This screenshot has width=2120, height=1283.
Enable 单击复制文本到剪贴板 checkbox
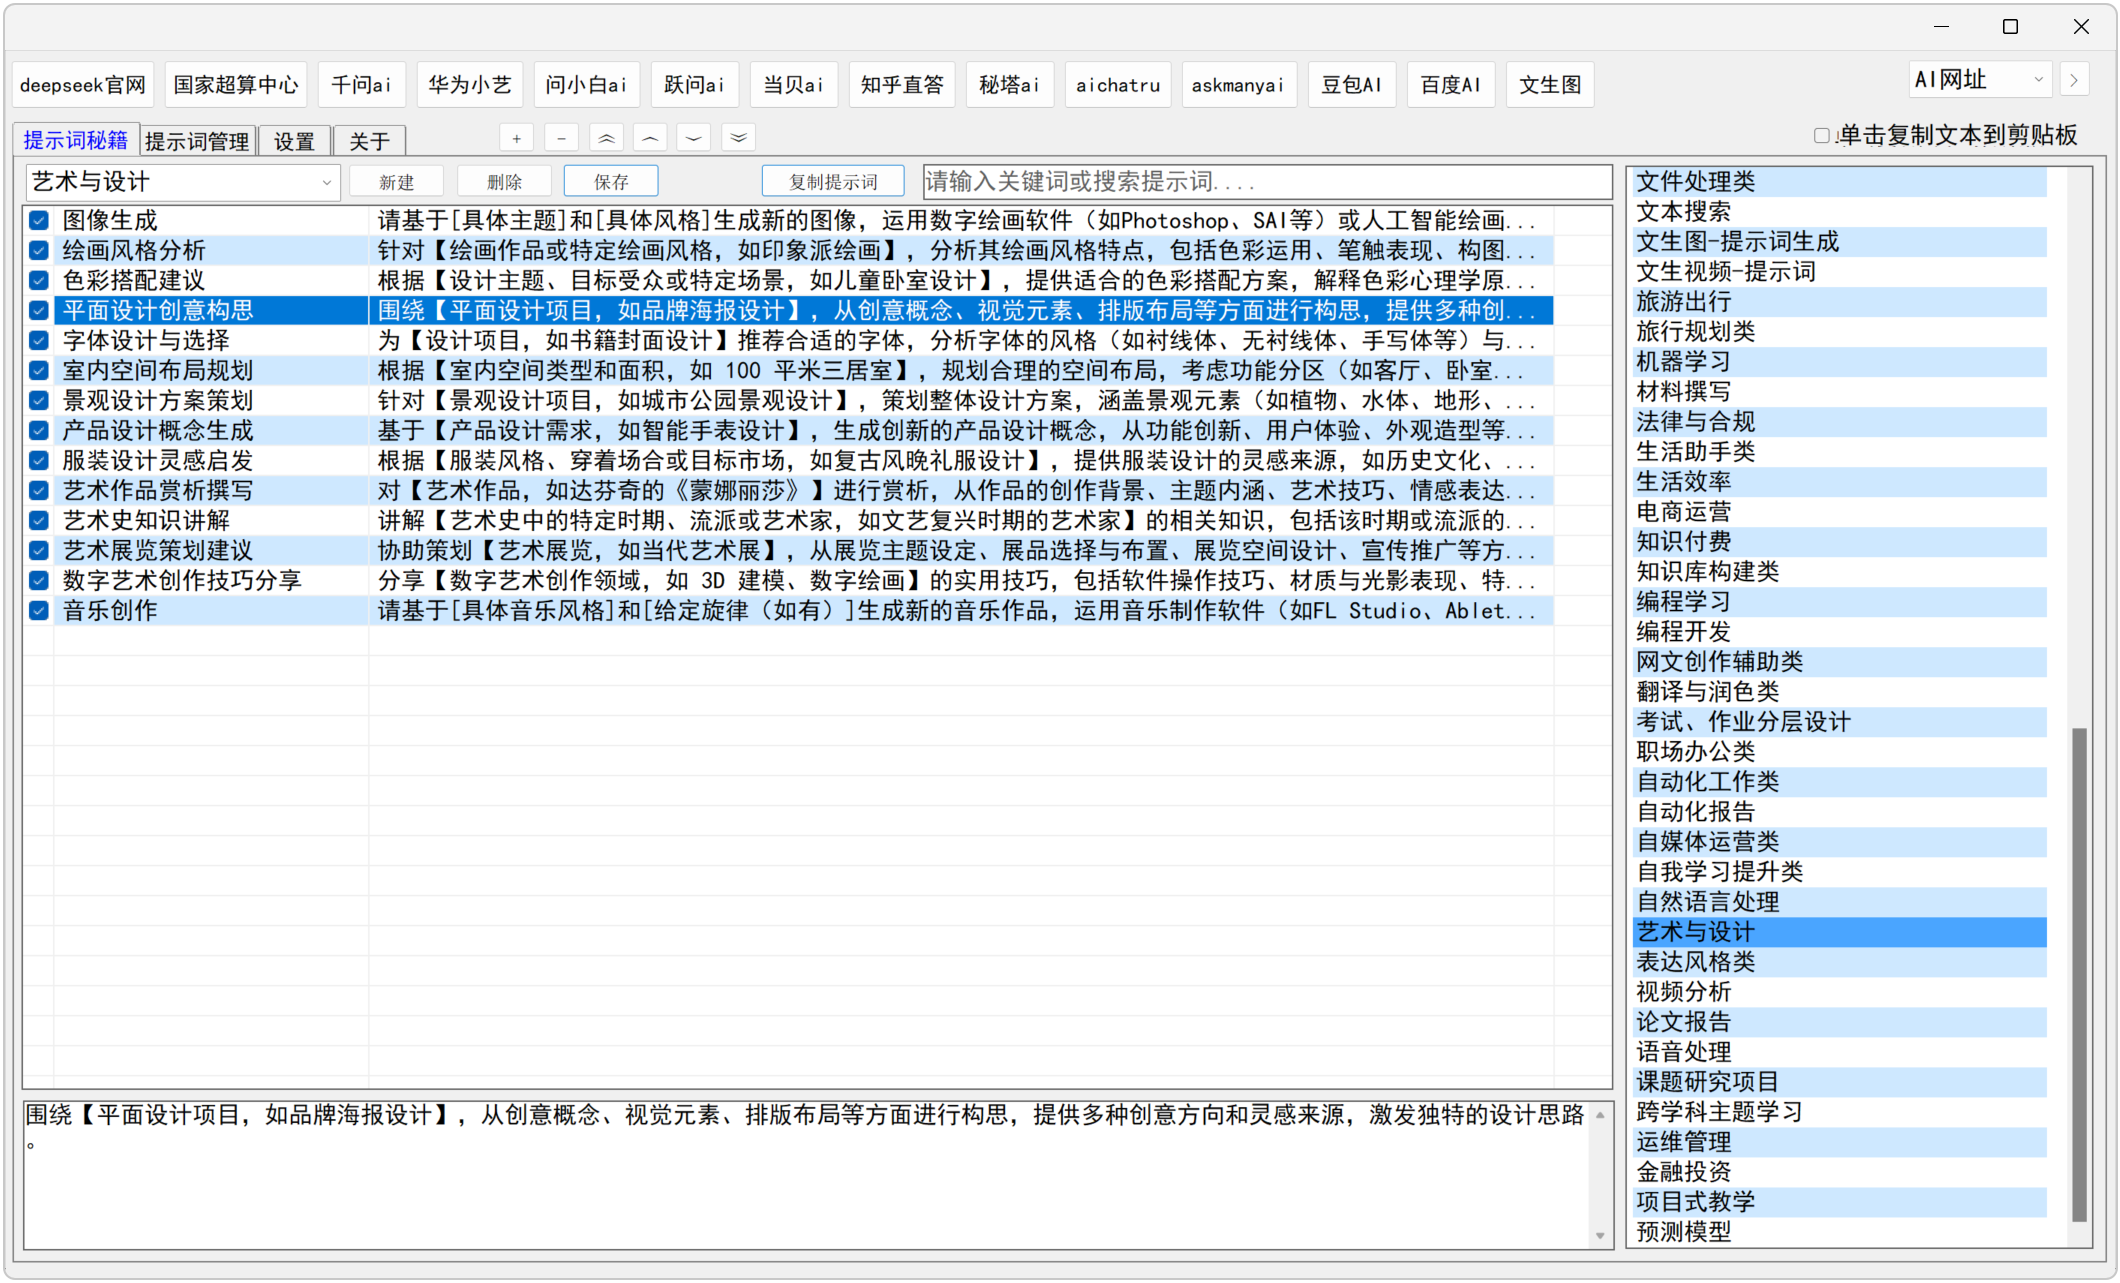coord(1822,136)
